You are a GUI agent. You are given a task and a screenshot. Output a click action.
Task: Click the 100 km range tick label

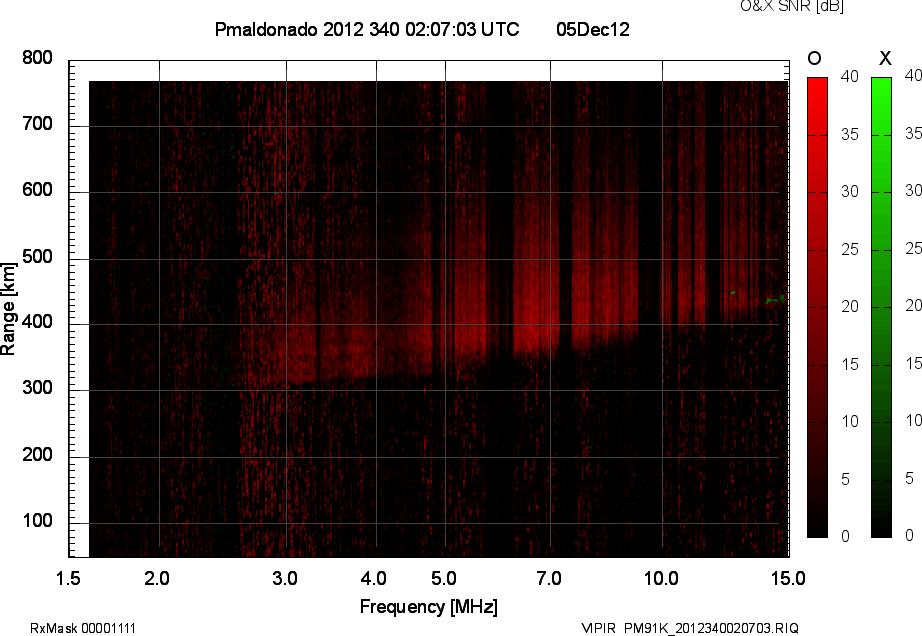pos(37,521)
